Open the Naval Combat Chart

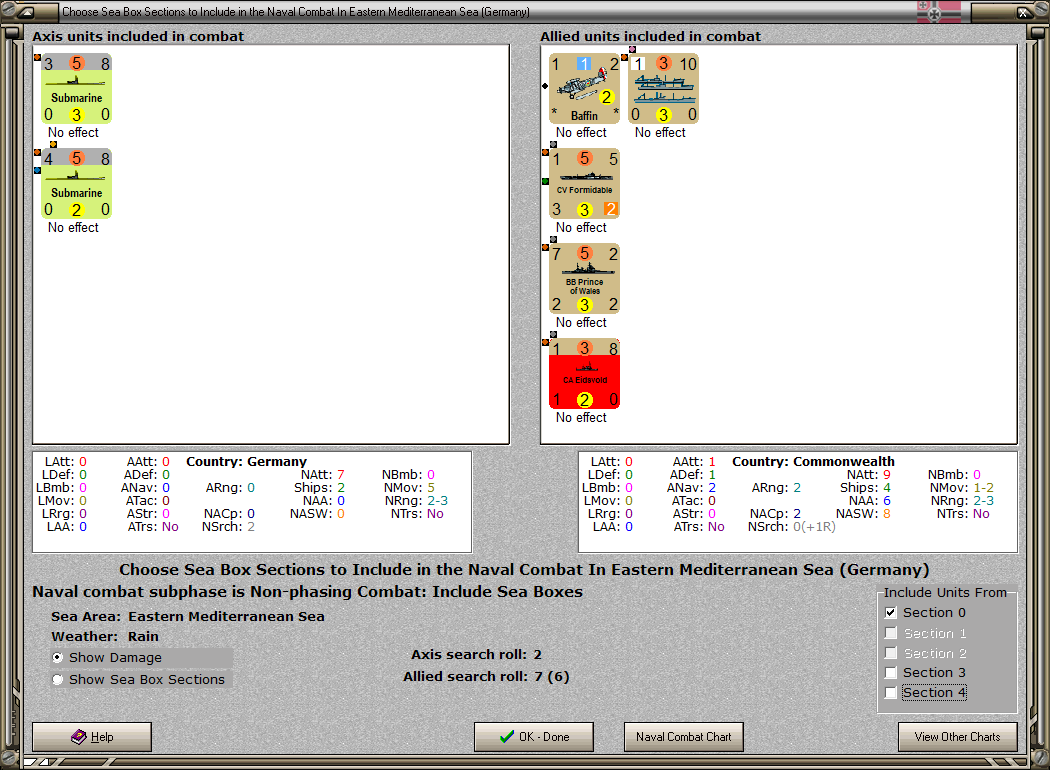(x=684, y=737)
